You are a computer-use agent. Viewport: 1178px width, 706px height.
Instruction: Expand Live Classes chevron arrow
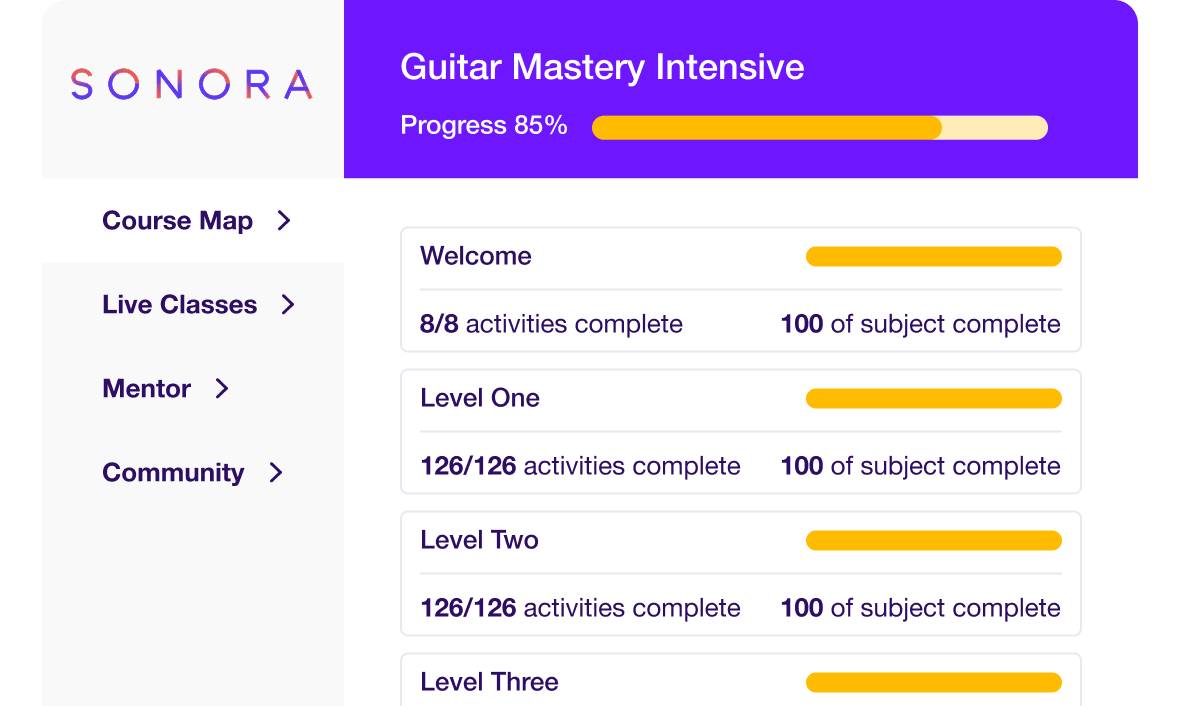click(x=288, y=305)
